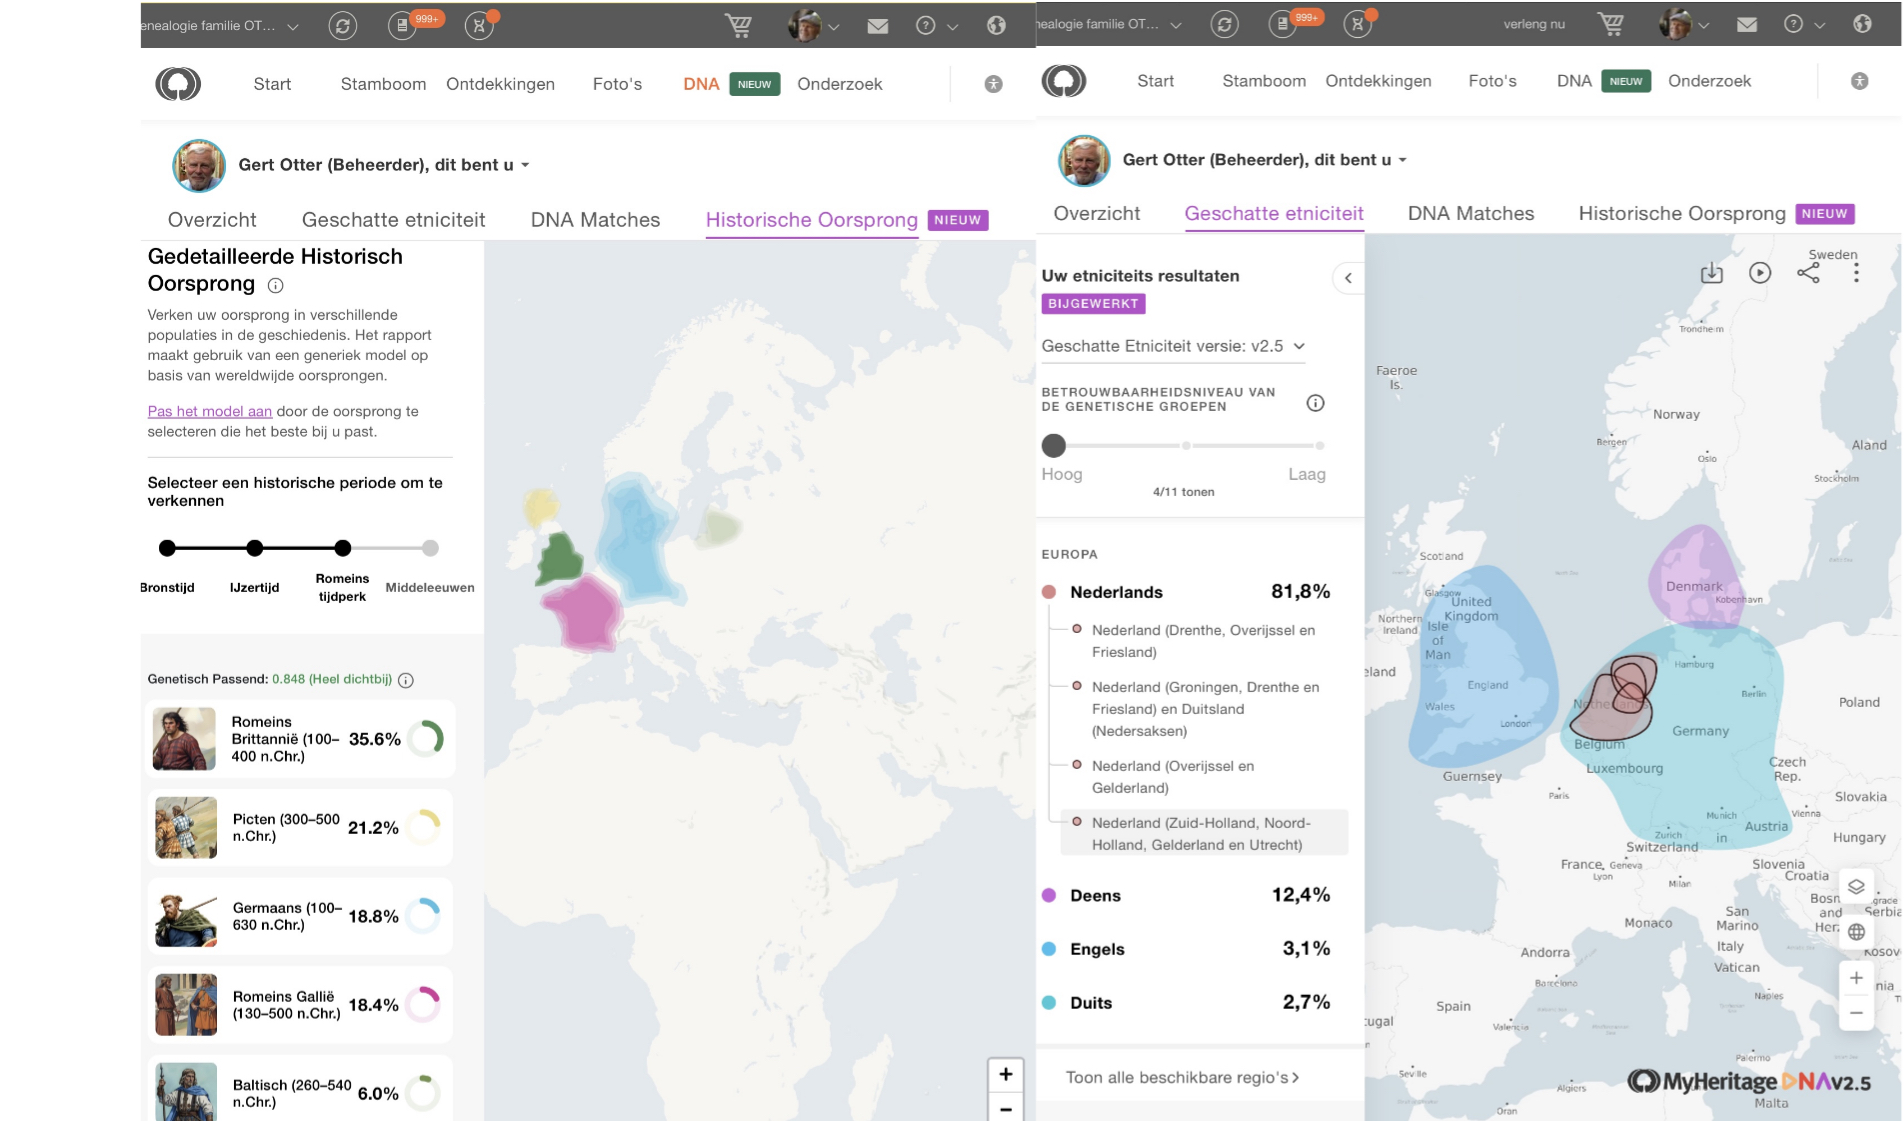Click the 'Pas het model aan' link

209,411
